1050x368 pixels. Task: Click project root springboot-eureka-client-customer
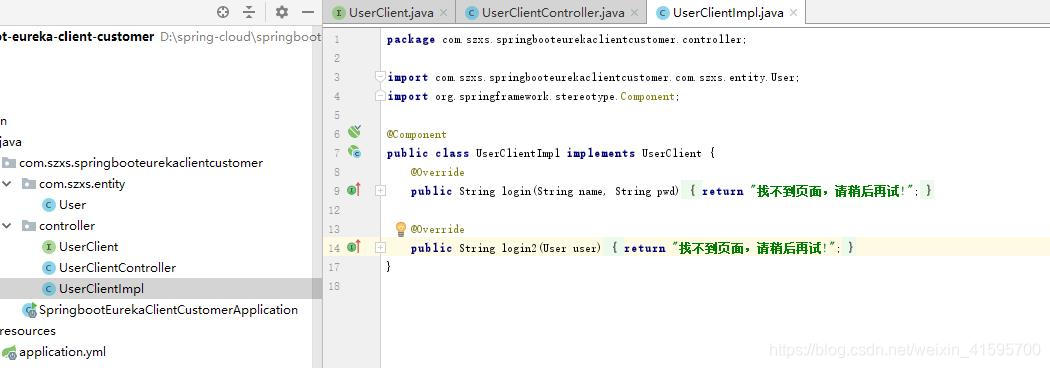(x=77, y=36)
